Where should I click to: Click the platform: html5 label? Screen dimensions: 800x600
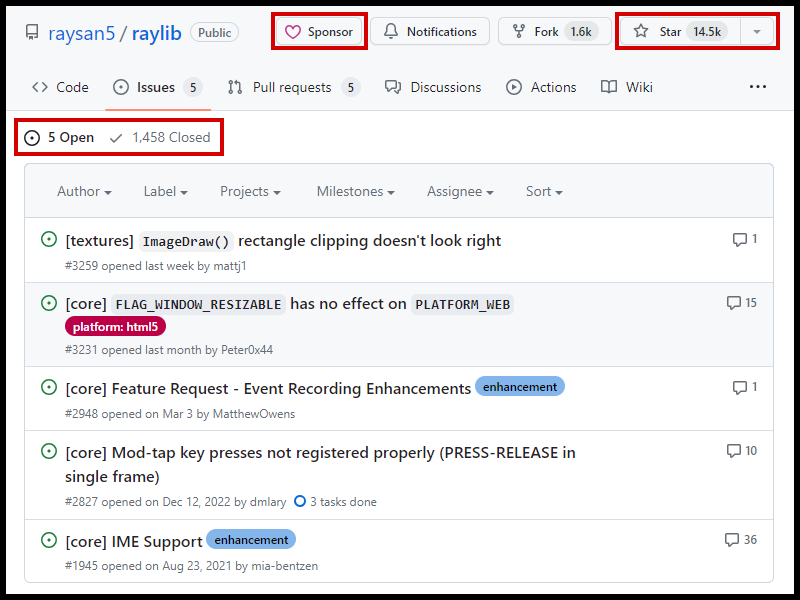pos(116,327)
